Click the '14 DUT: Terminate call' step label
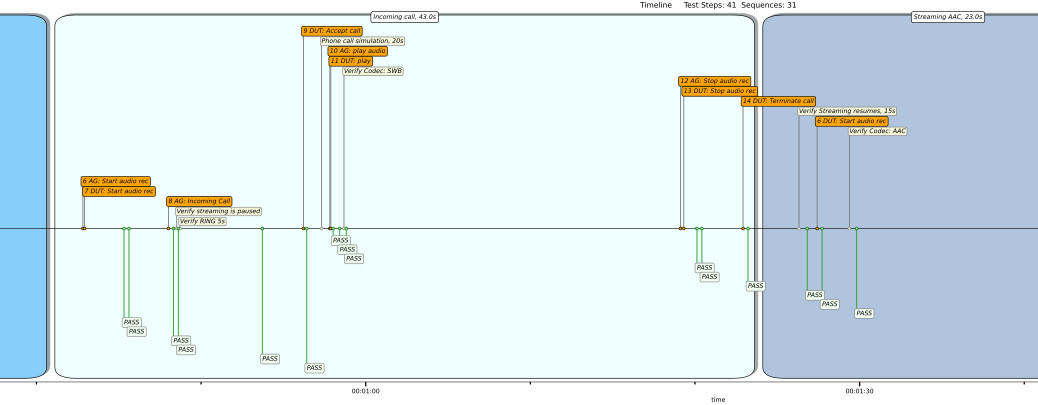Viewport: 1038px width, 405px height. tap(778, 101)
